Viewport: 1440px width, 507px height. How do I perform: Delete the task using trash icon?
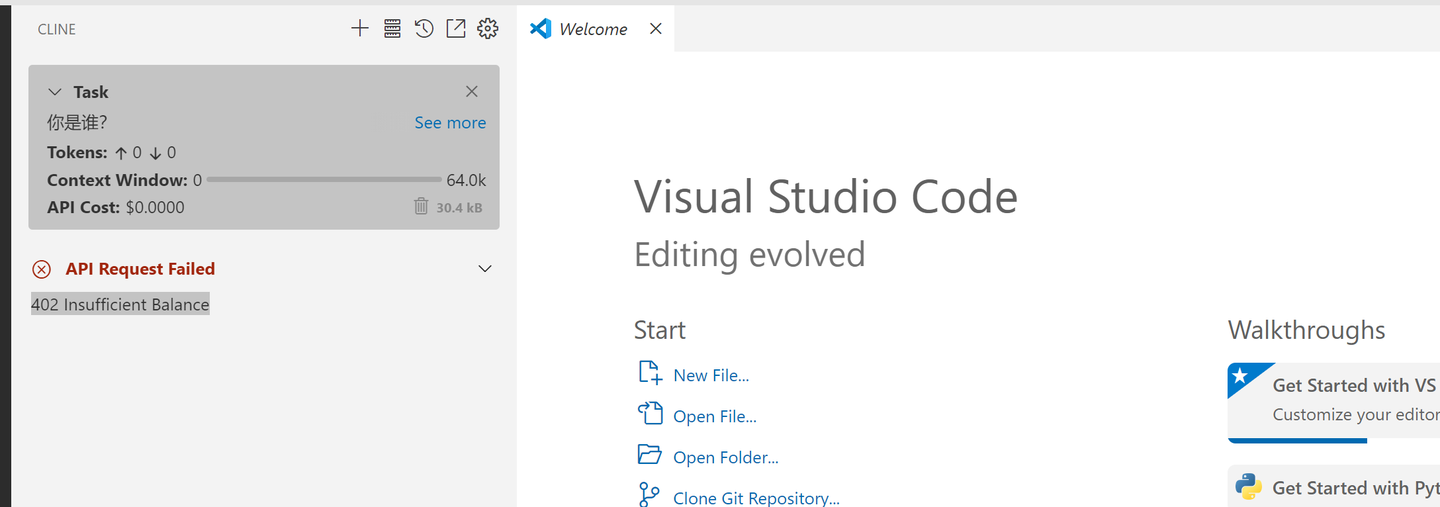(x=421, y=206)
